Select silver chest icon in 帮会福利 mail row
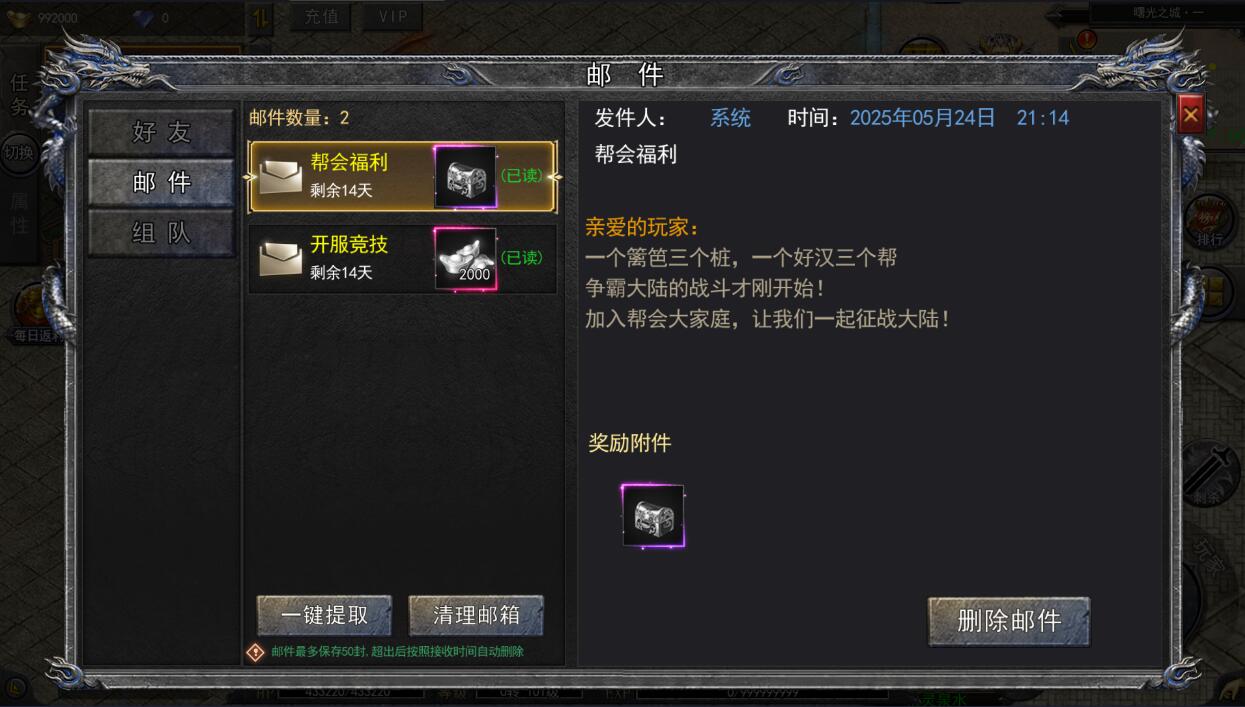This screenshot has height=707, width=1245. click(x=465, y=177)
